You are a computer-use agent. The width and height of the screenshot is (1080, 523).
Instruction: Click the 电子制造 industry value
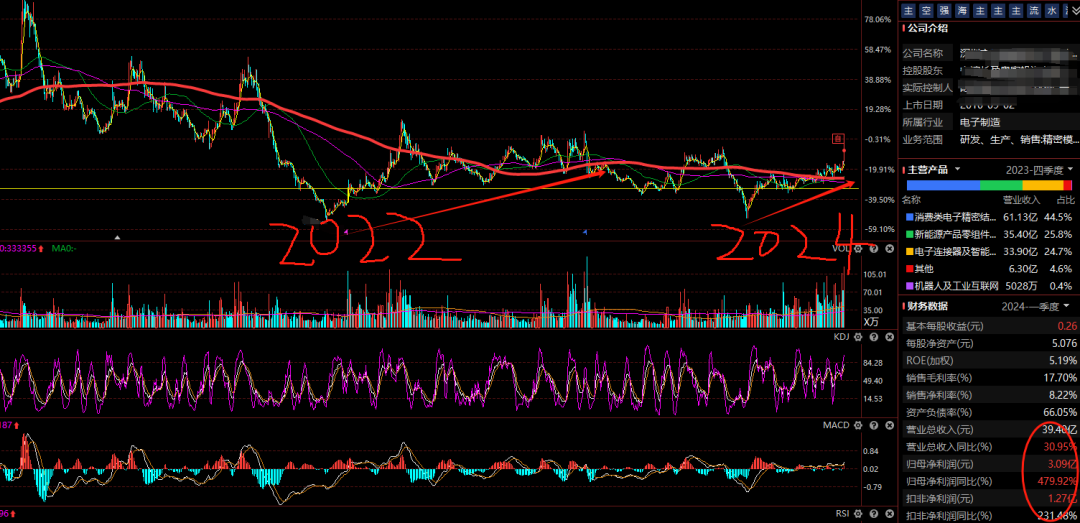click(980, 122)
